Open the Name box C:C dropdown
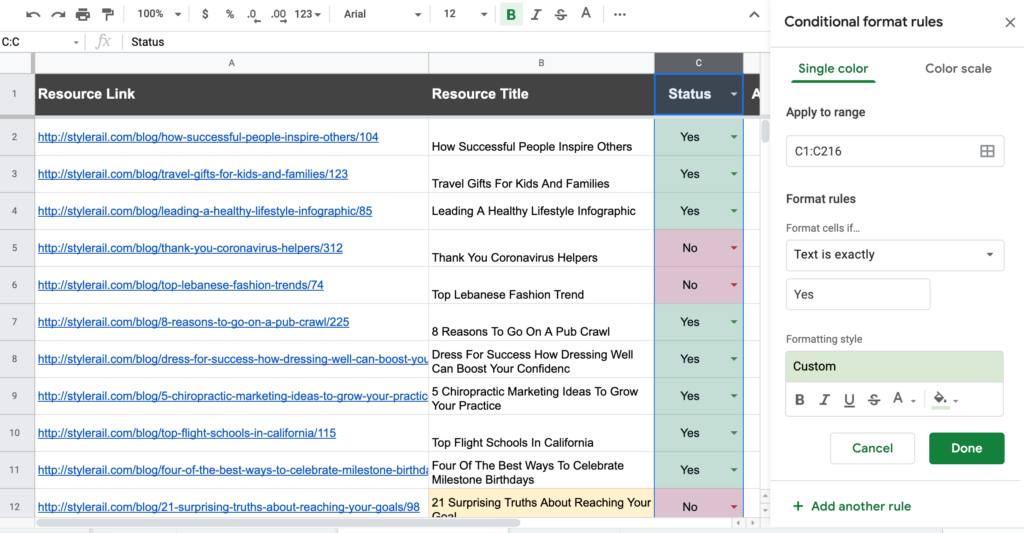 (x=76, y=42)
